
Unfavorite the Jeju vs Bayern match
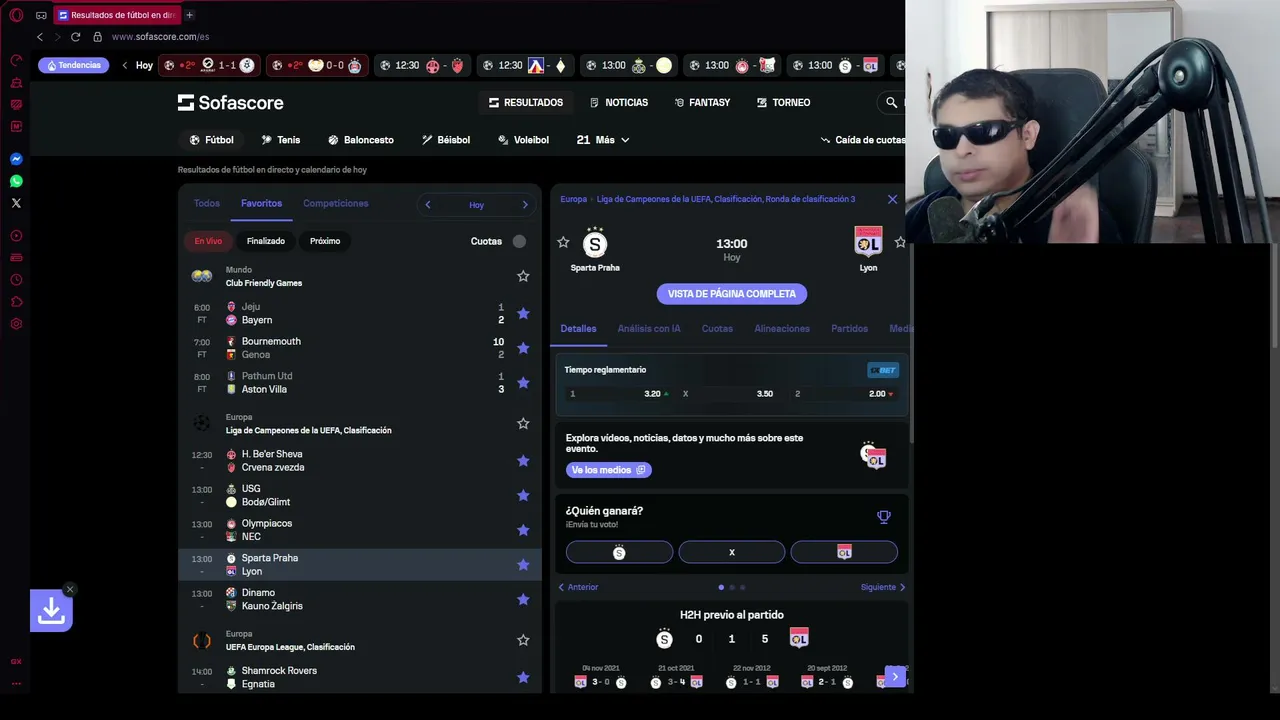(x=523, y=313)
